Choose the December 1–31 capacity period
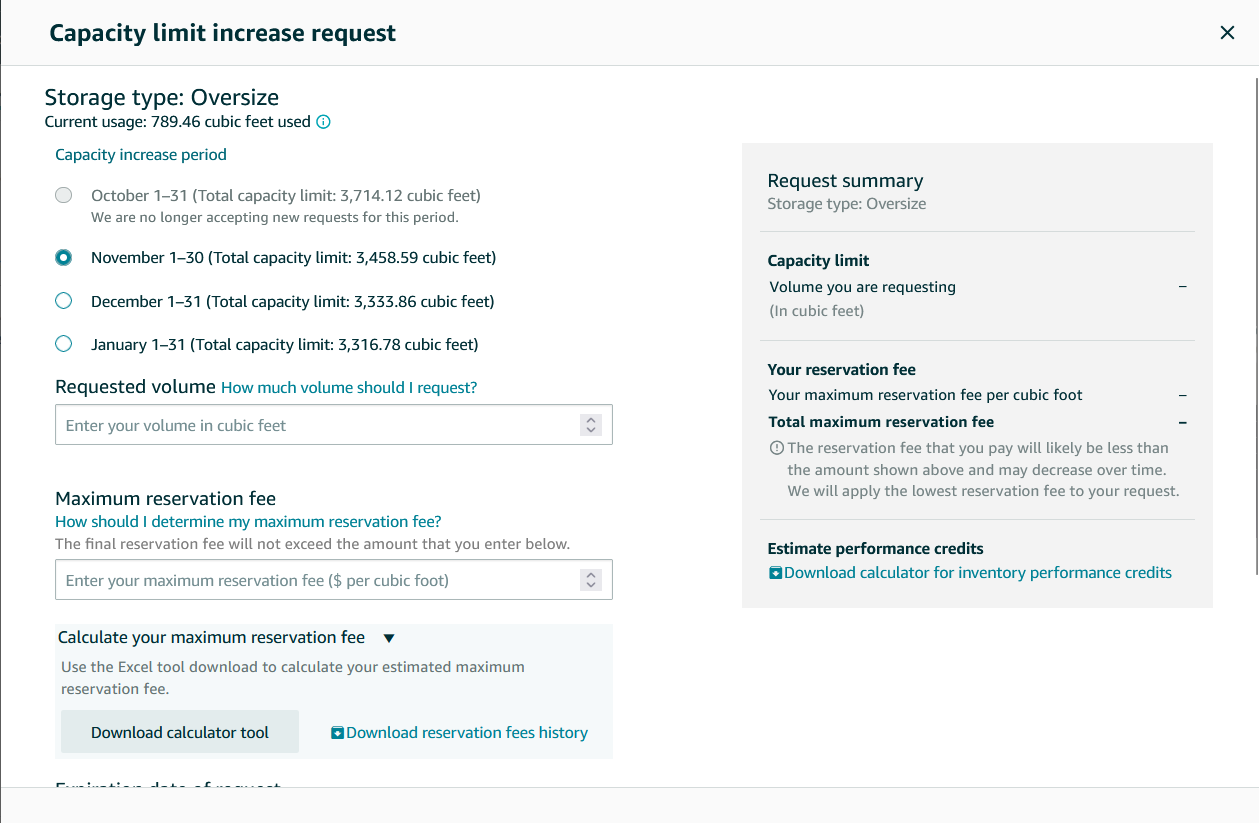The width and height of the screenshot is (1259, 823). click(x=64, y=301)
